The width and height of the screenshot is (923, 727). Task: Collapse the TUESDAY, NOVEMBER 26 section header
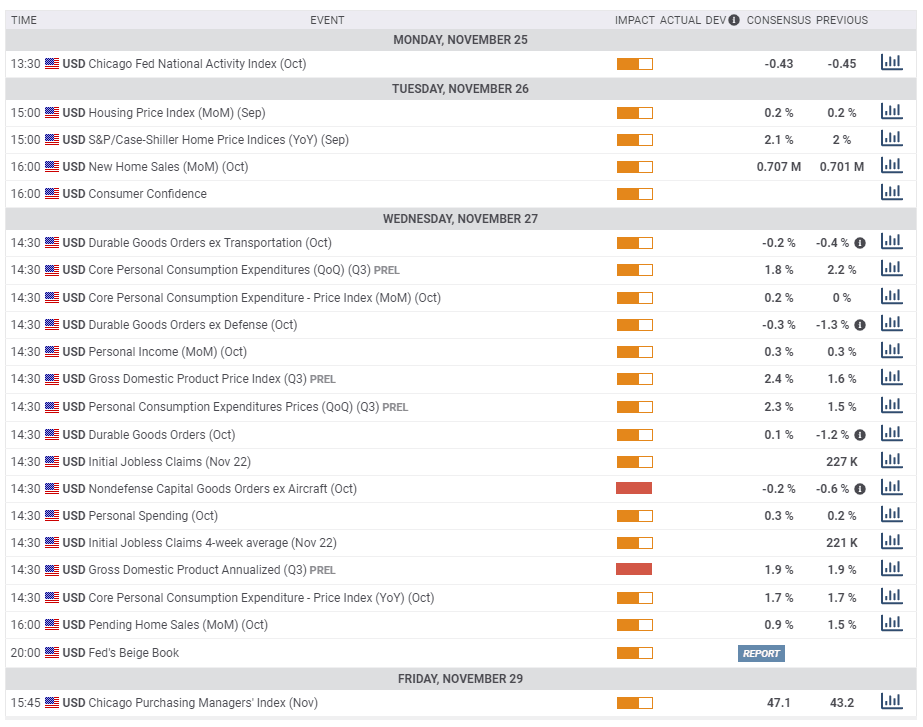tap(460, 88)
